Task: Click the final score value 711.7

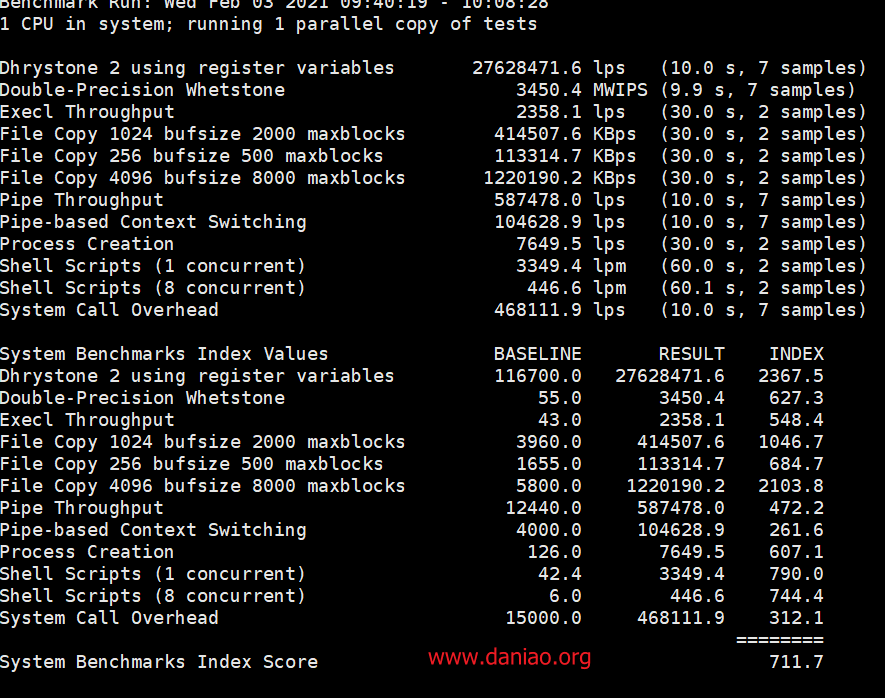Action: click(x=796, y=661)
